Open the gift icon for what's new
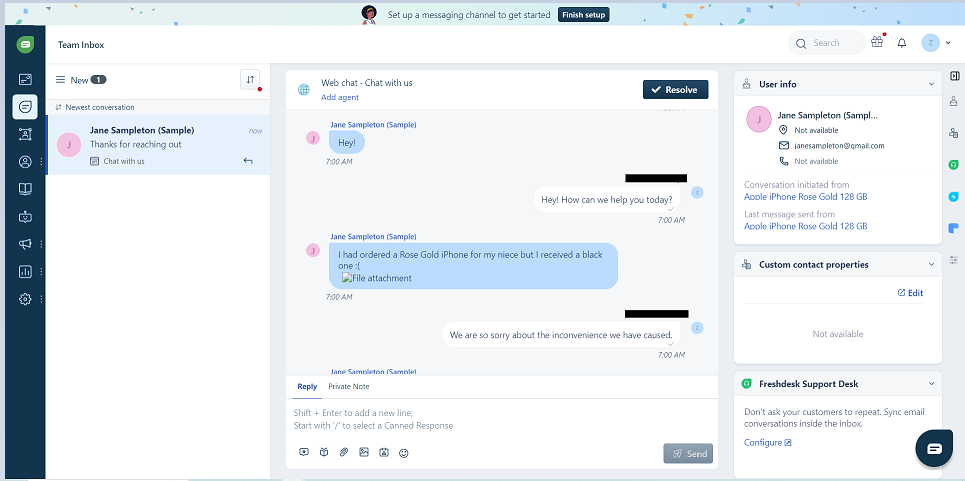The width and height of the screenshot is (965, 481). [x=877, y=43]
